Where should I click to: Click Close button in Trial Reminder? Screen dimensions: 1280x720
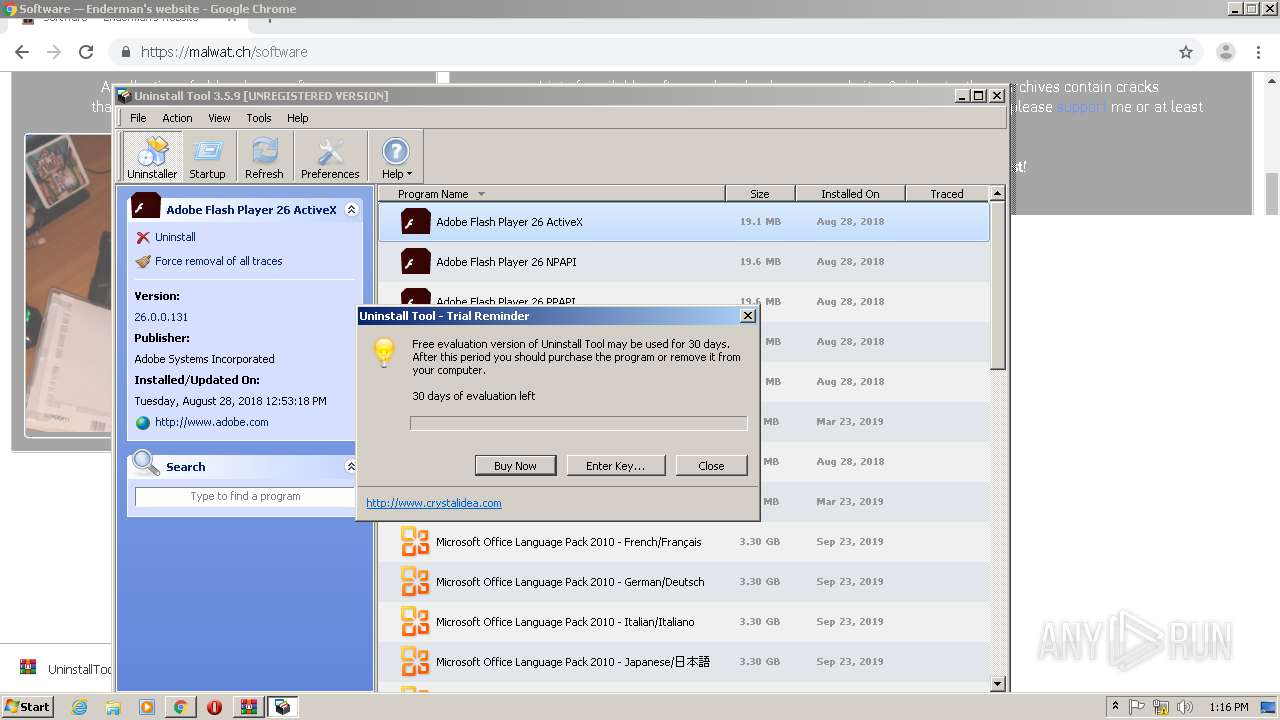click(x=711, y=466)
